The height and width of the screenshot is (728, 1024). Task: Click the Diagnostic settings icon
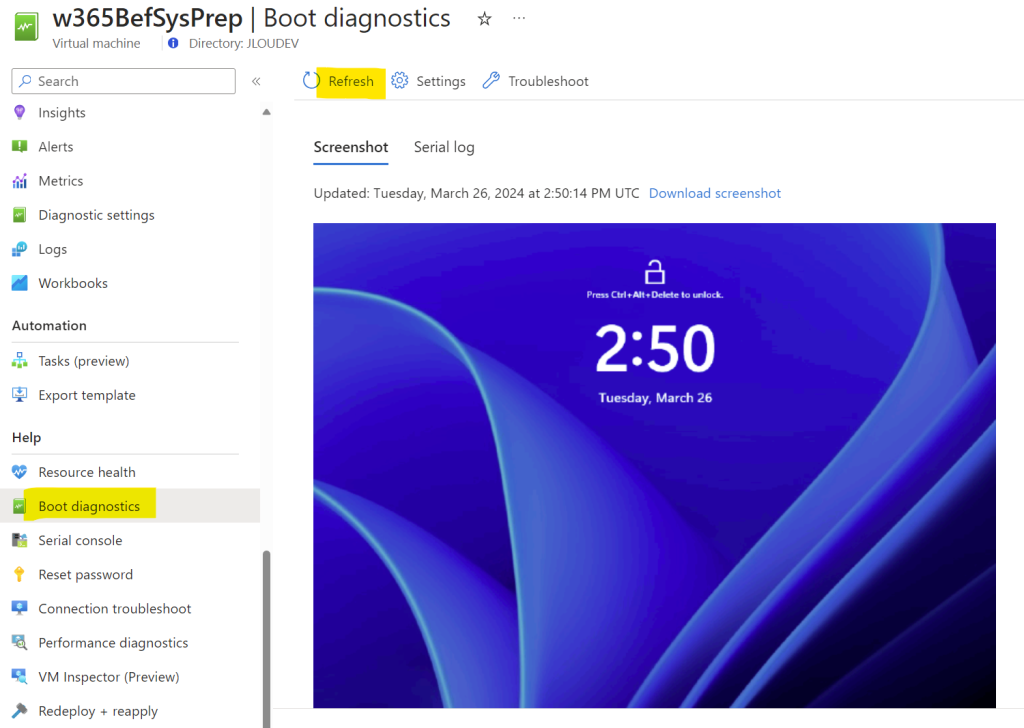coord(20,215)
